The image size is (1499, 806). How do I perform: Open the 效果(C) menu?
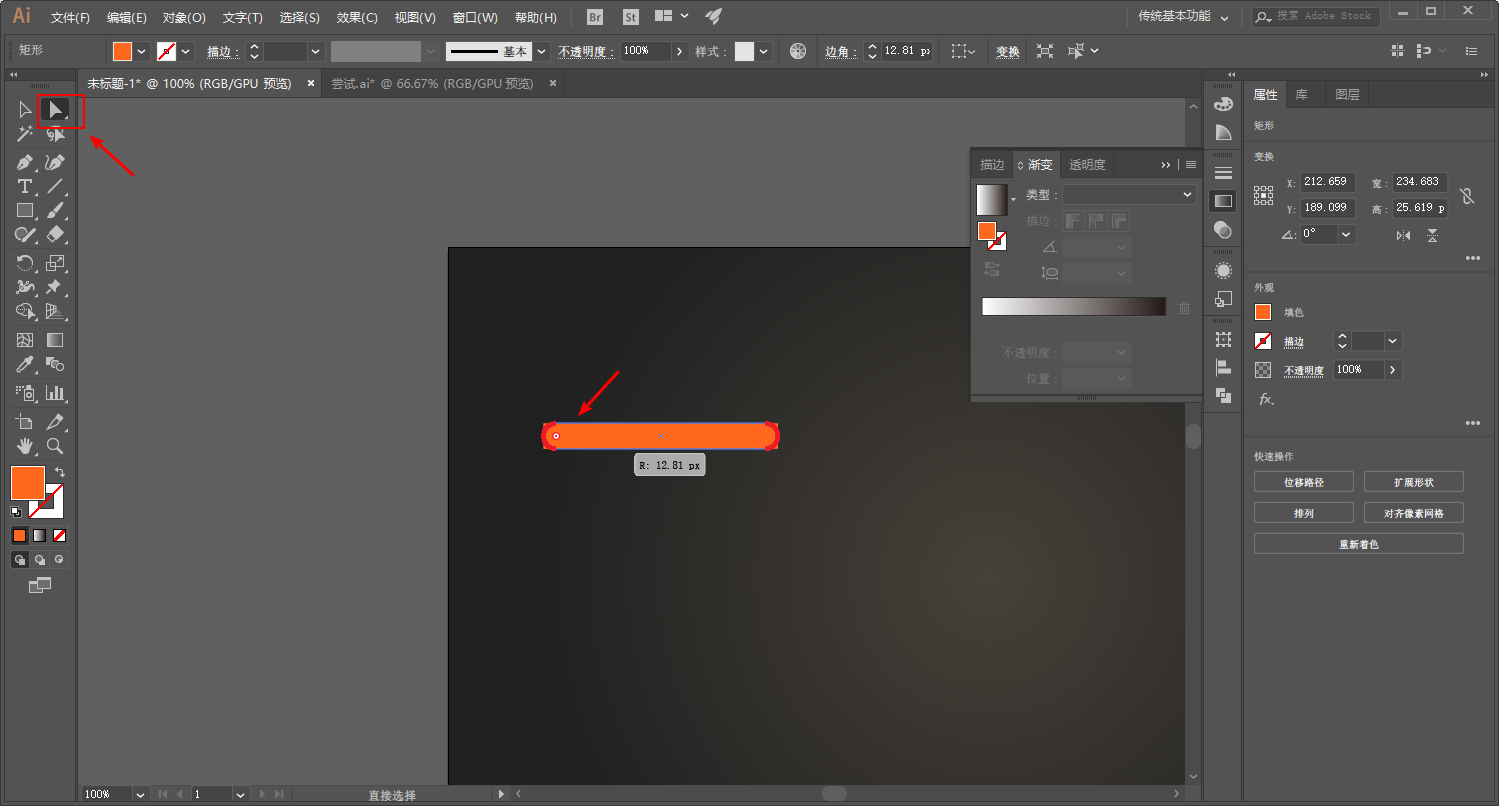(357, 18)
